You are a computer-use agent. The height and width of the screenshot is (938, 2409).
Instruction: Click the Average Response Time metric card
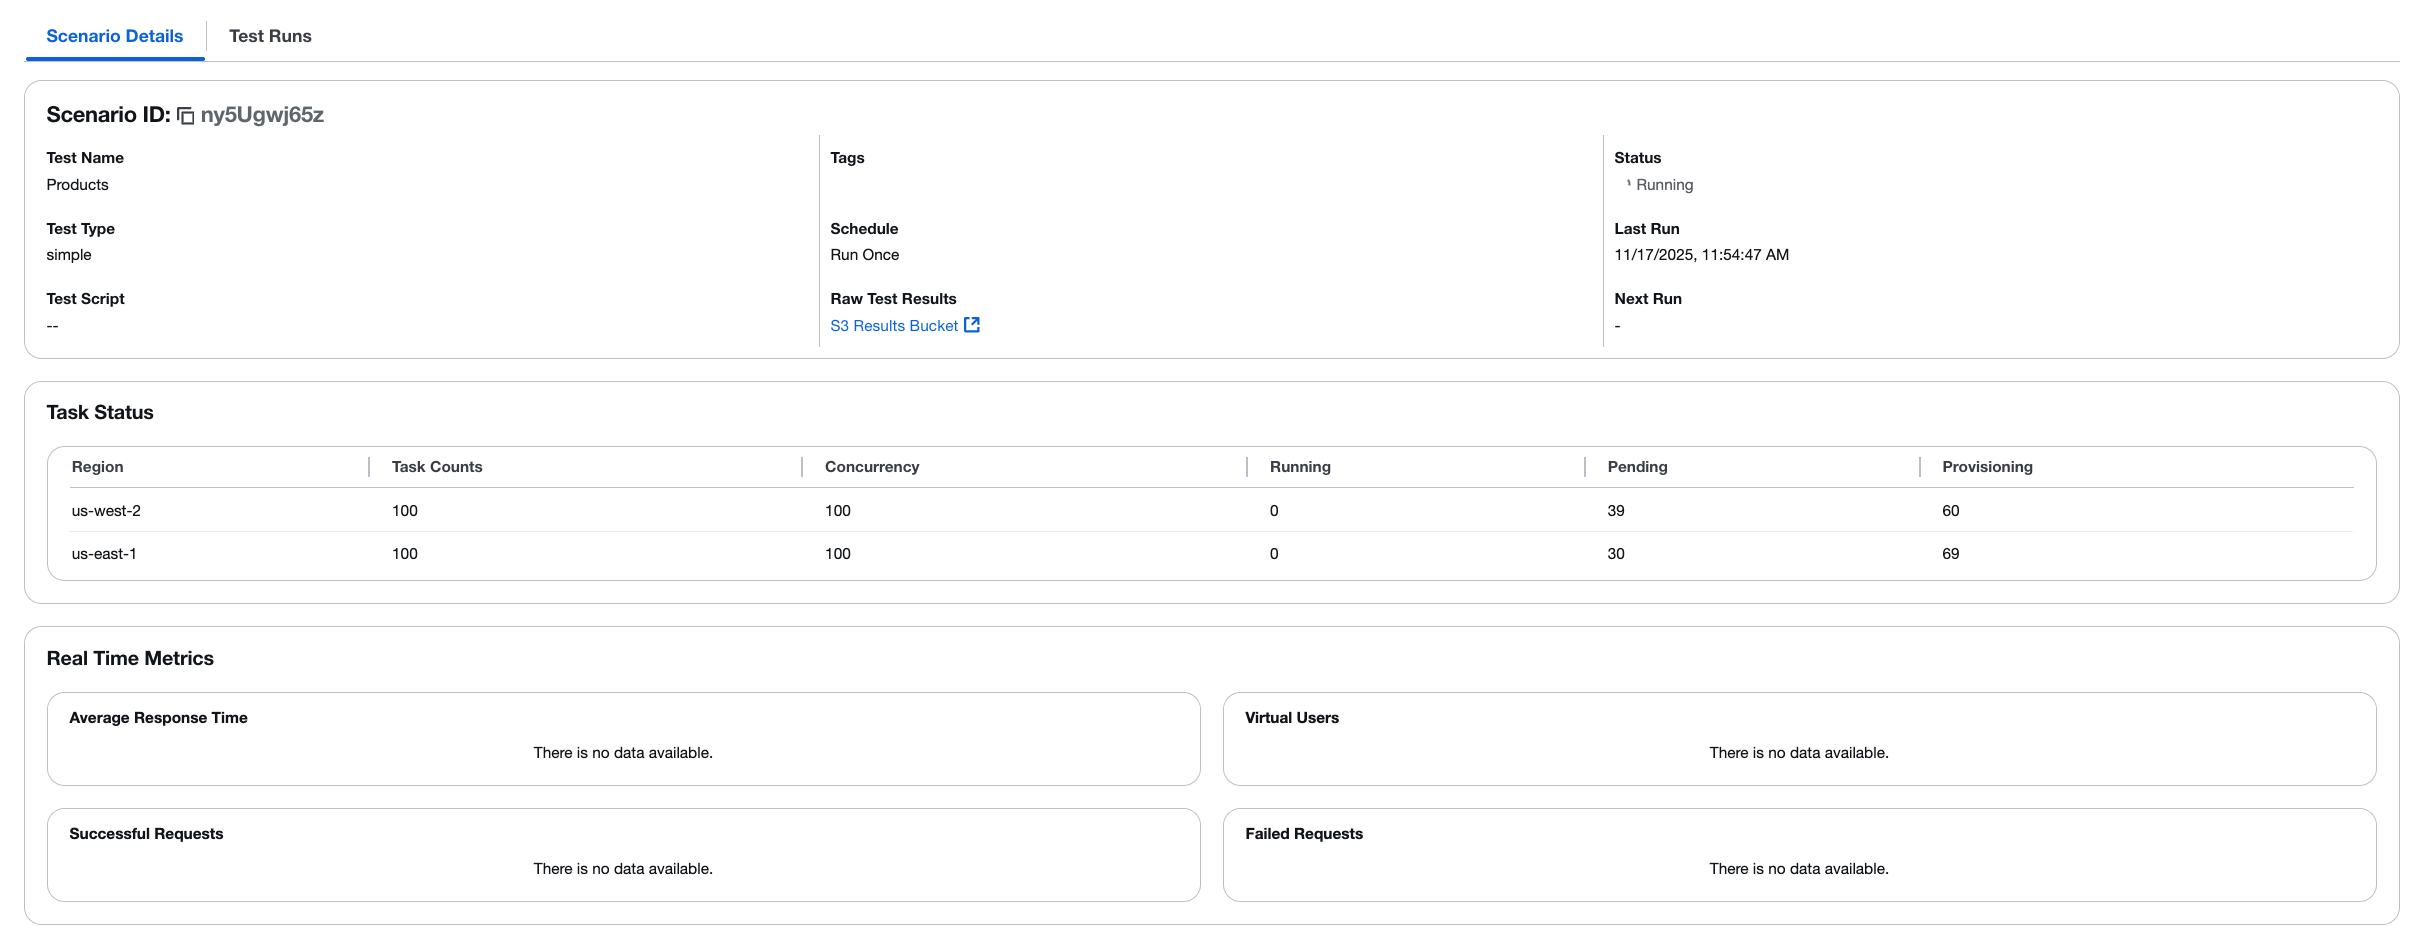[x=623, y=738]
